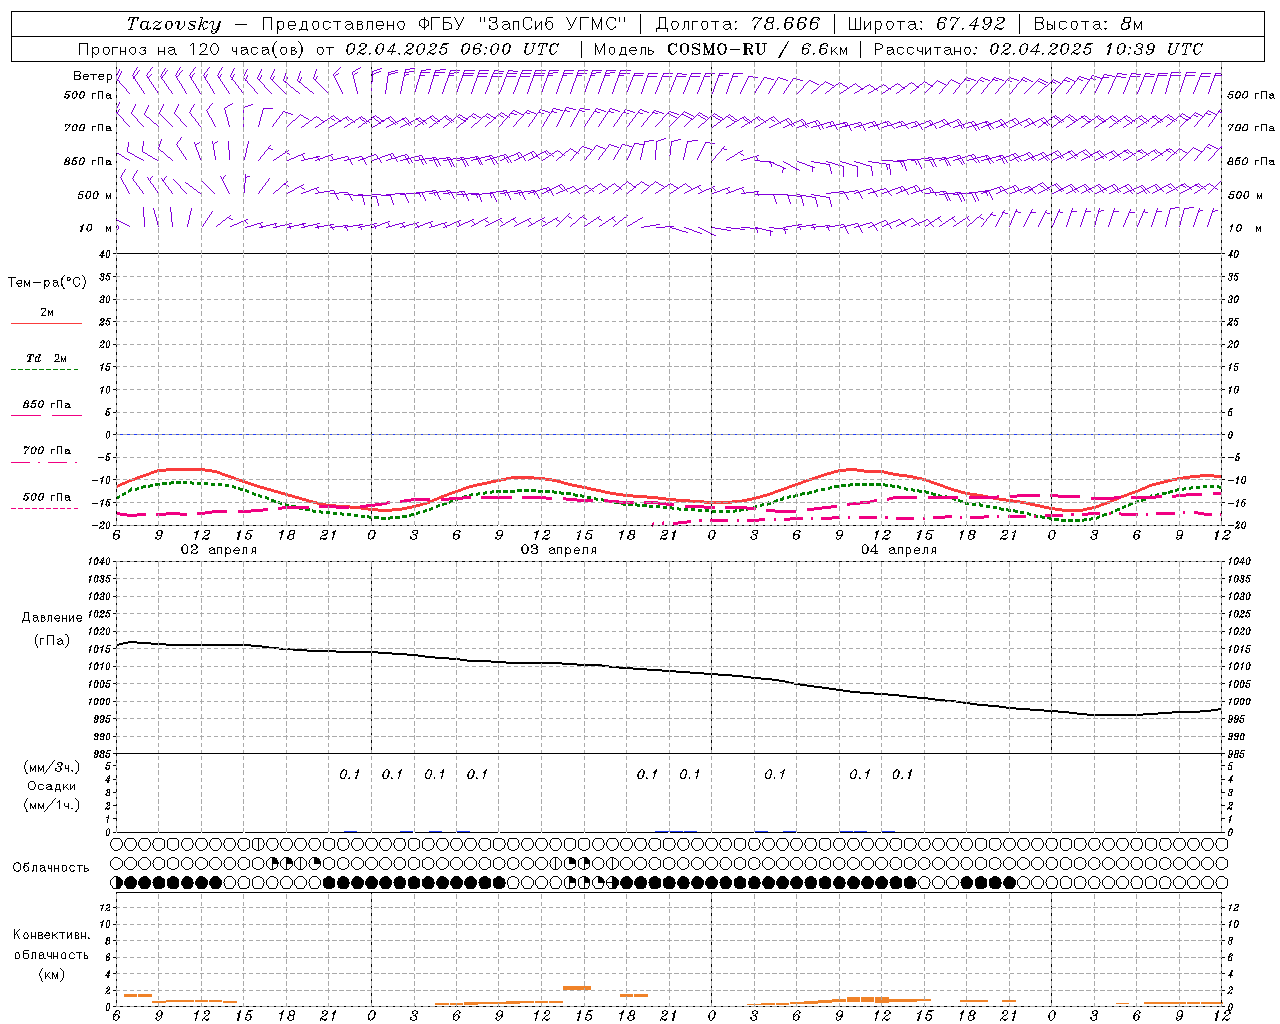Click the 'Конвективн.' convective cloud label
Screen dimensions: 1280x1024
click(x=51, y=935)
